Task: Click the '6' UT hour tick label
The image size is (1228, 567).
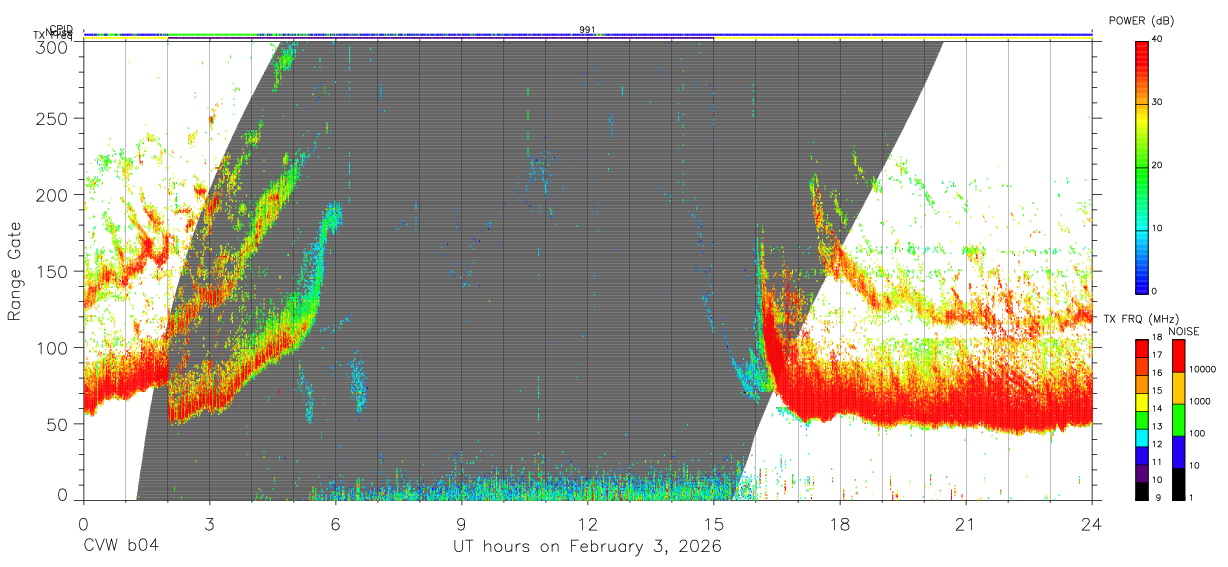Action: [335, 523]
